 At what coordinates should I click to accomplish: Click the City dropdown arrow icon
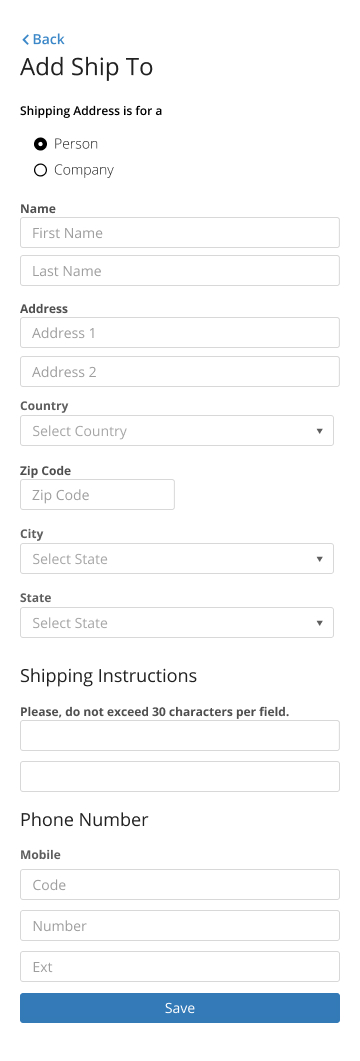[319, 559]
